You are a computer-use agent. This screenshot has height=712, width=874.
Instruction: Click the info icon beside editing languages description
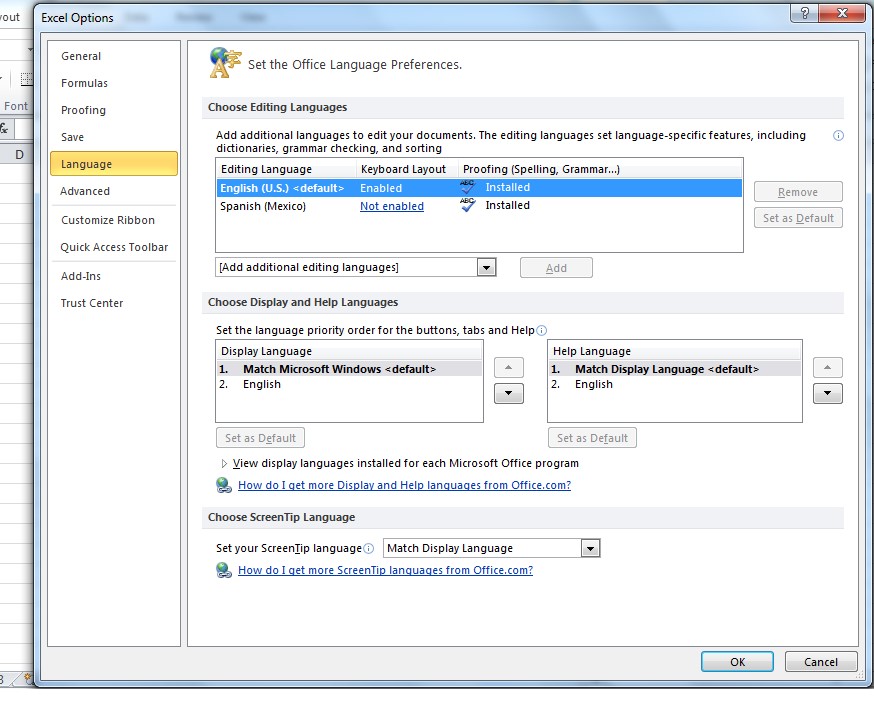[838, 135]
